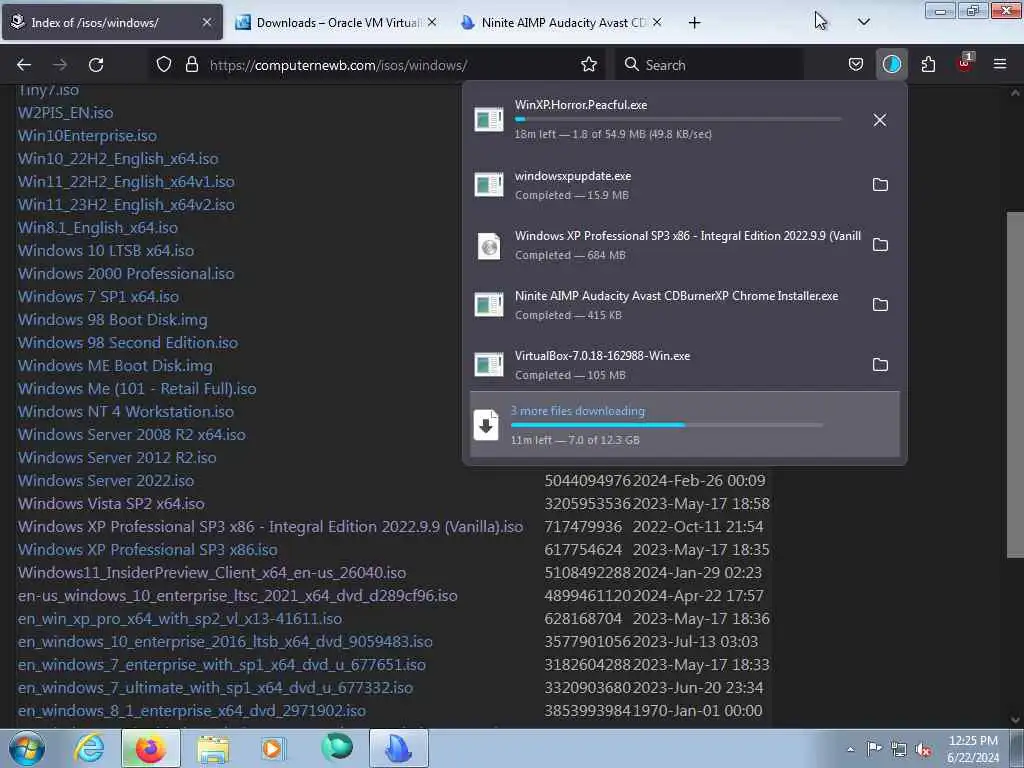Click the page vertical scrollbar thumb

tap(1015, 385)
